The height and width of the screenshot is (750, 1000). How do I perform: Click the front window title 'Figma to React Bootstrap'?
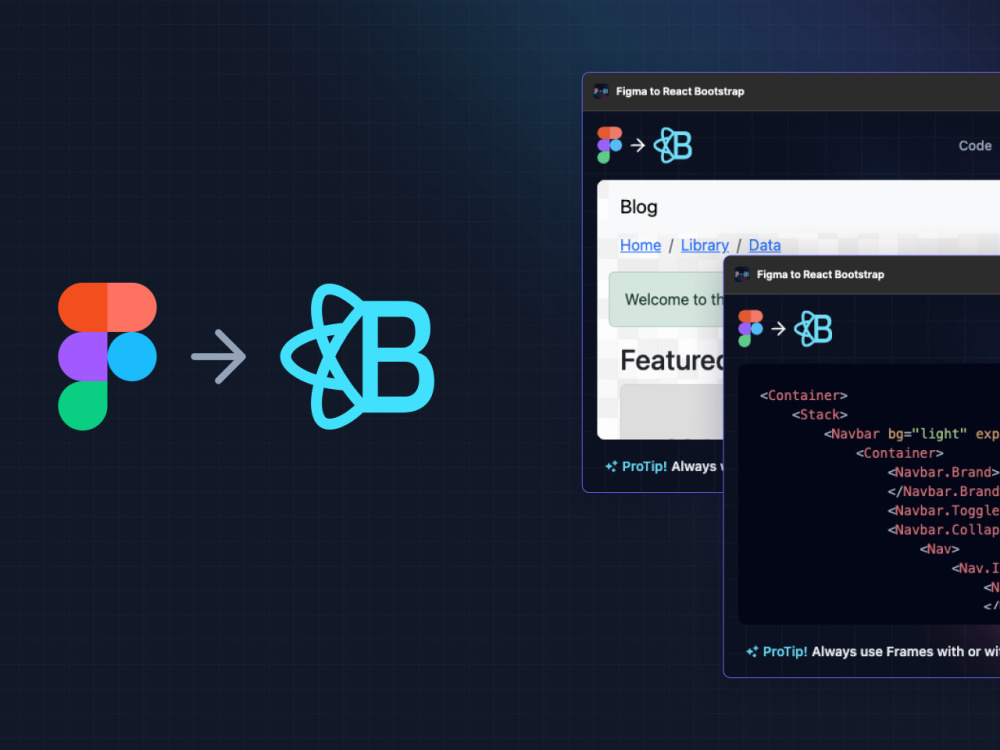820,274
